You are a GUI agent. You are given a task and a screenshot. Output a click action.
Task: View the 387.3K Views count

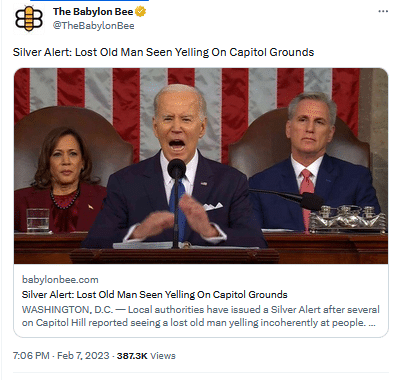(x=146, y=356)
